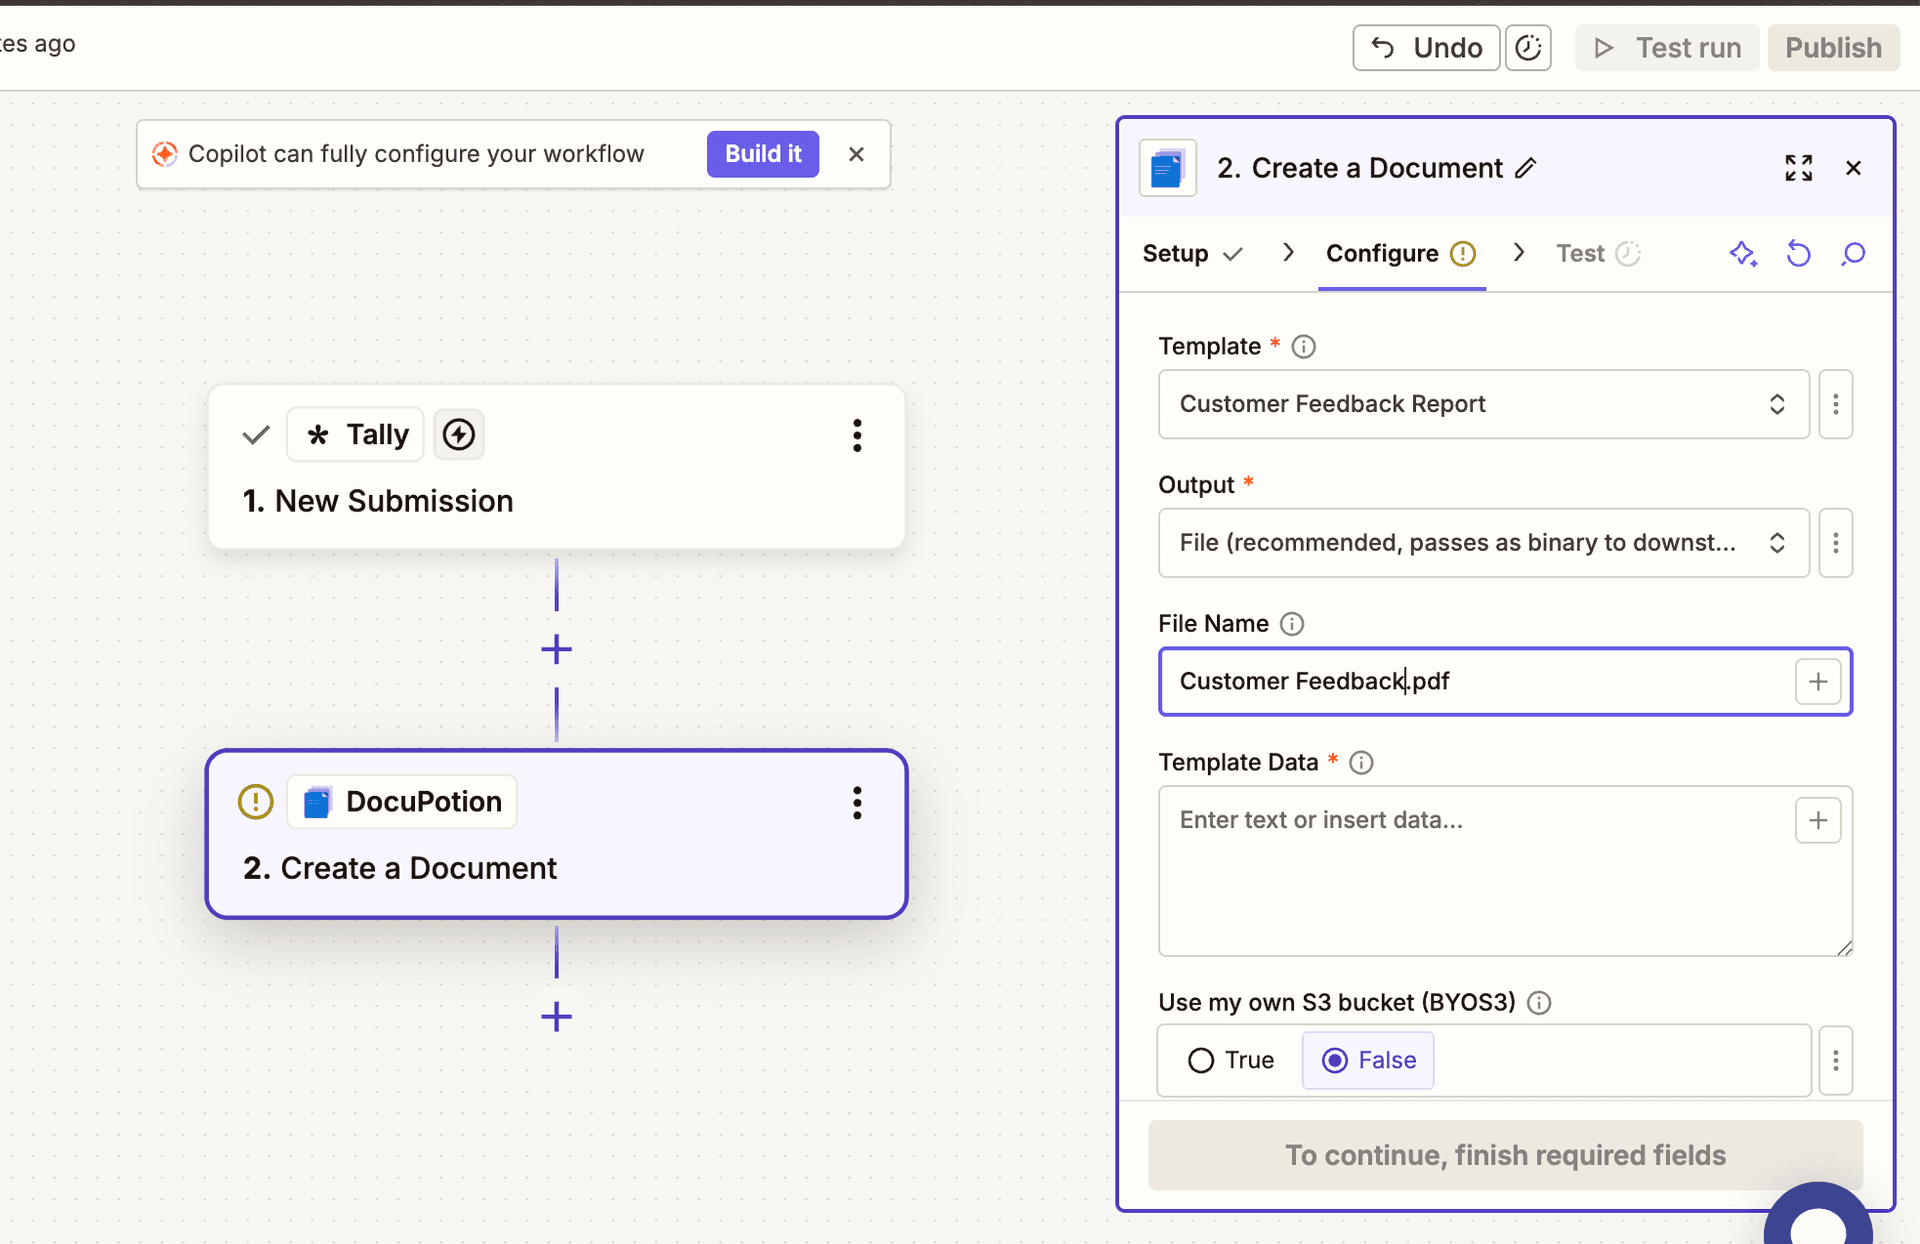Click the AI sparkle assist icon

1743,254
